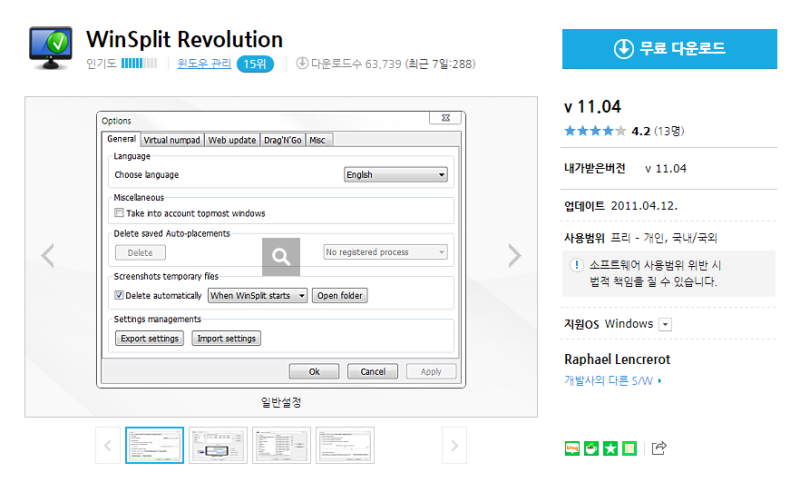Viewport: 800px width, 502px height.
Task: Go to the previous screenshot with the large left arrow
Action: [x=48, y=256]
